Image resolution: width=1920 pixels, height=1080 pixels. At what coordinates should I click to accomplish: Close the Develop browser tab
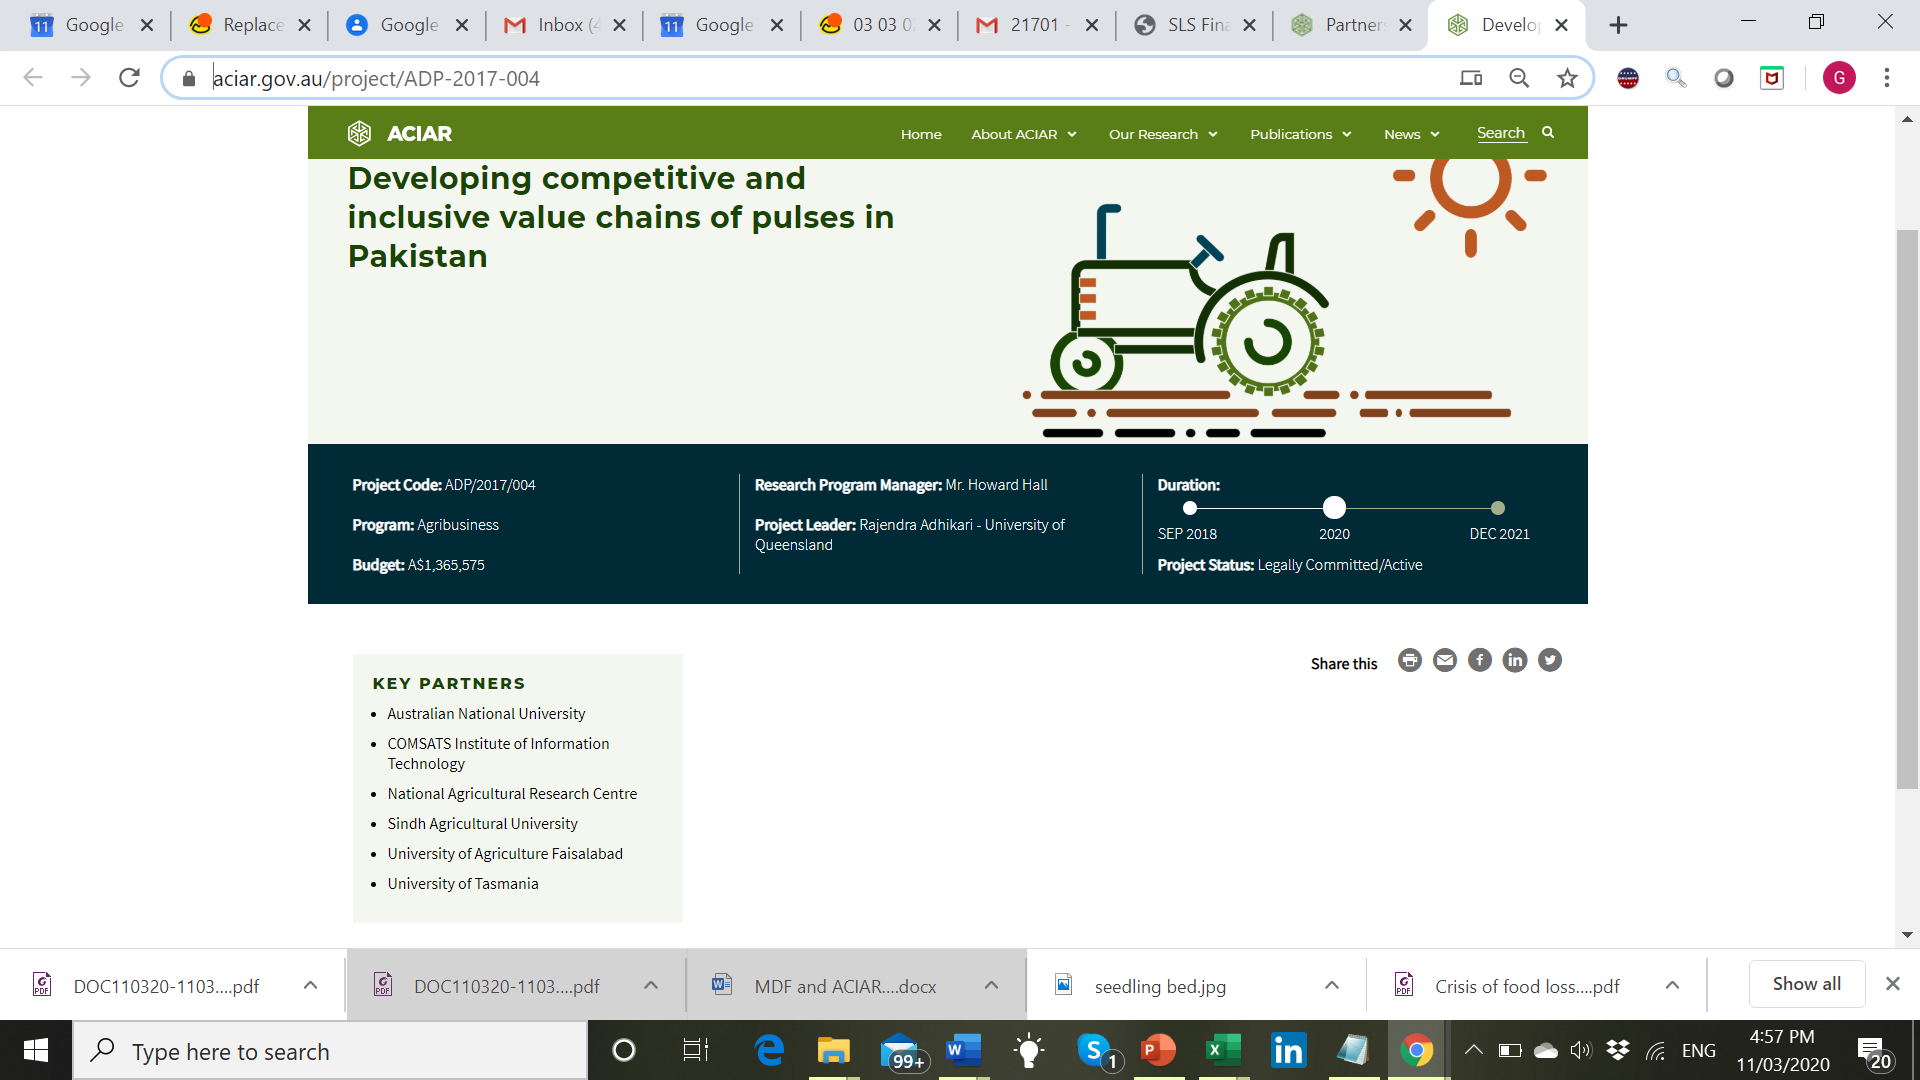point(1562,25)
